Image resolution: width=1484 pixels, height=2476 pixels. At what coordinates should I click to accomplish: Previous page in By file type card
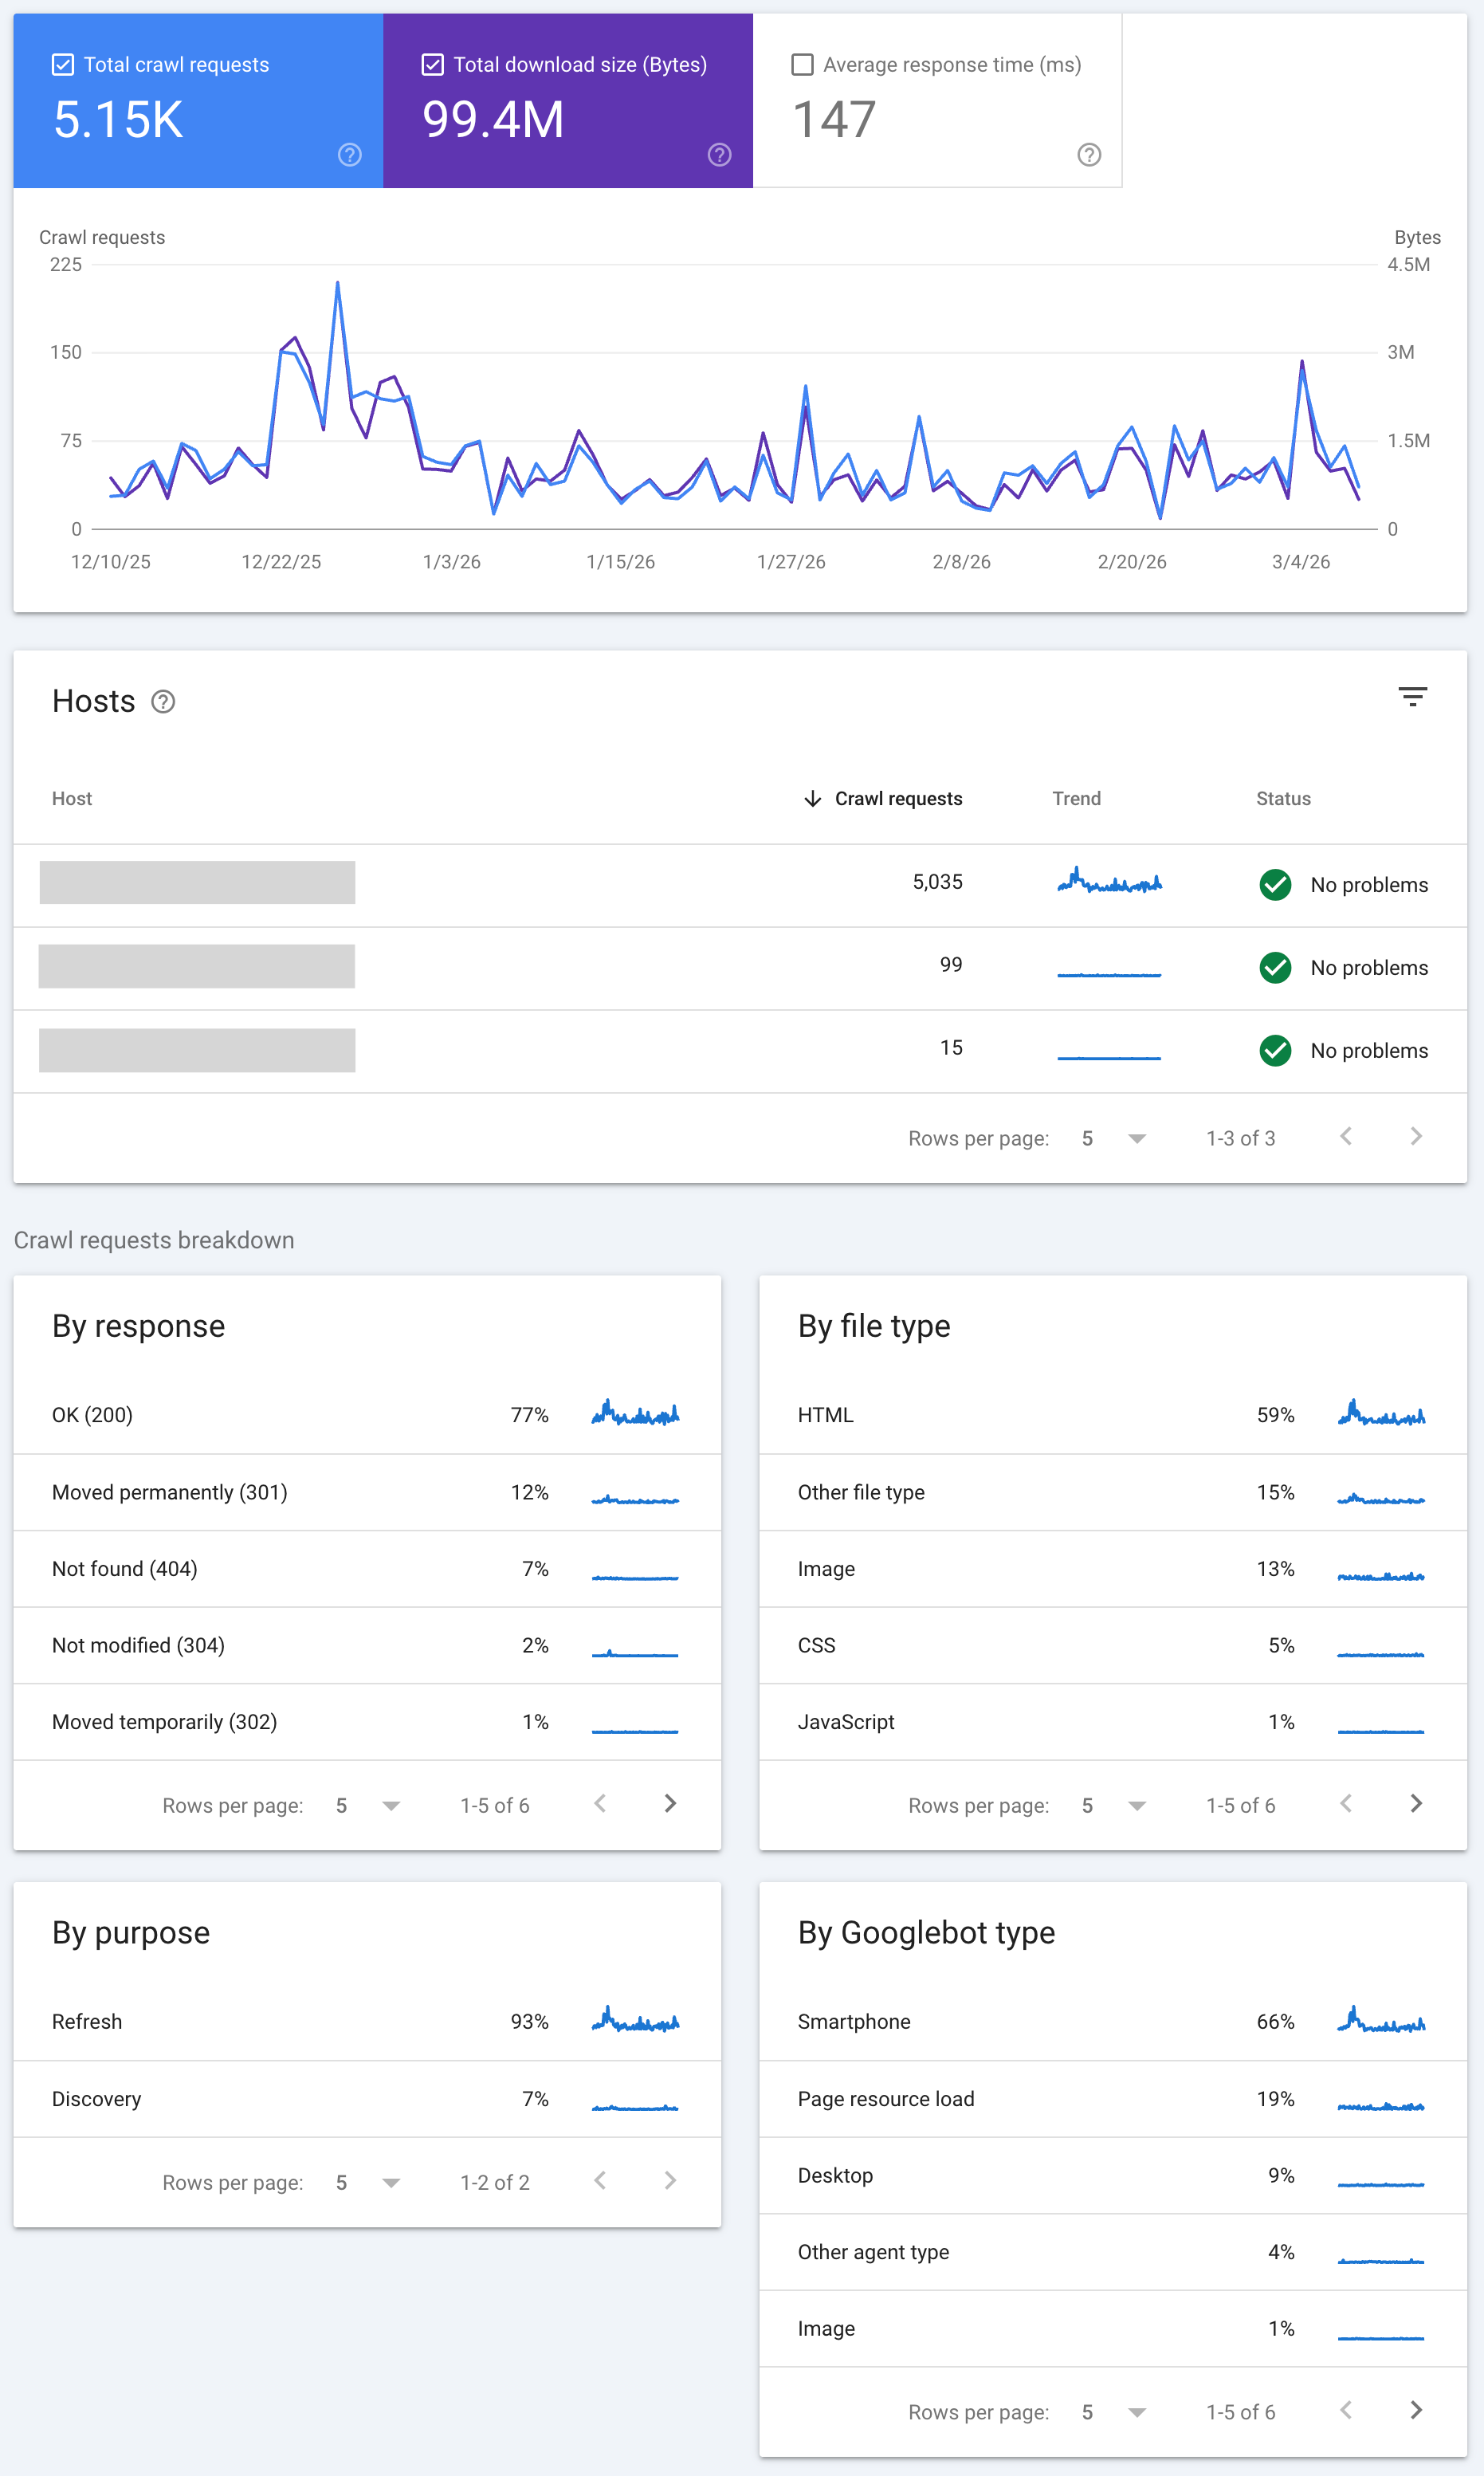(x=1346, y=1804)
